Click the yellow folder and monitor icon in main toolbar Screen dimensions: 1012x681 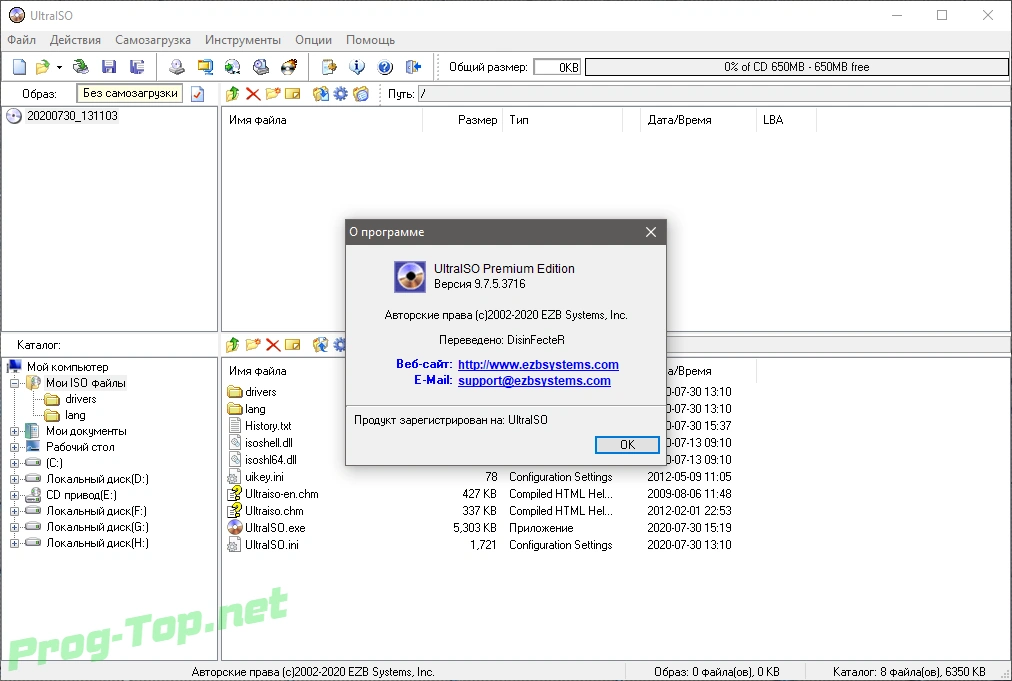(205, 66)
